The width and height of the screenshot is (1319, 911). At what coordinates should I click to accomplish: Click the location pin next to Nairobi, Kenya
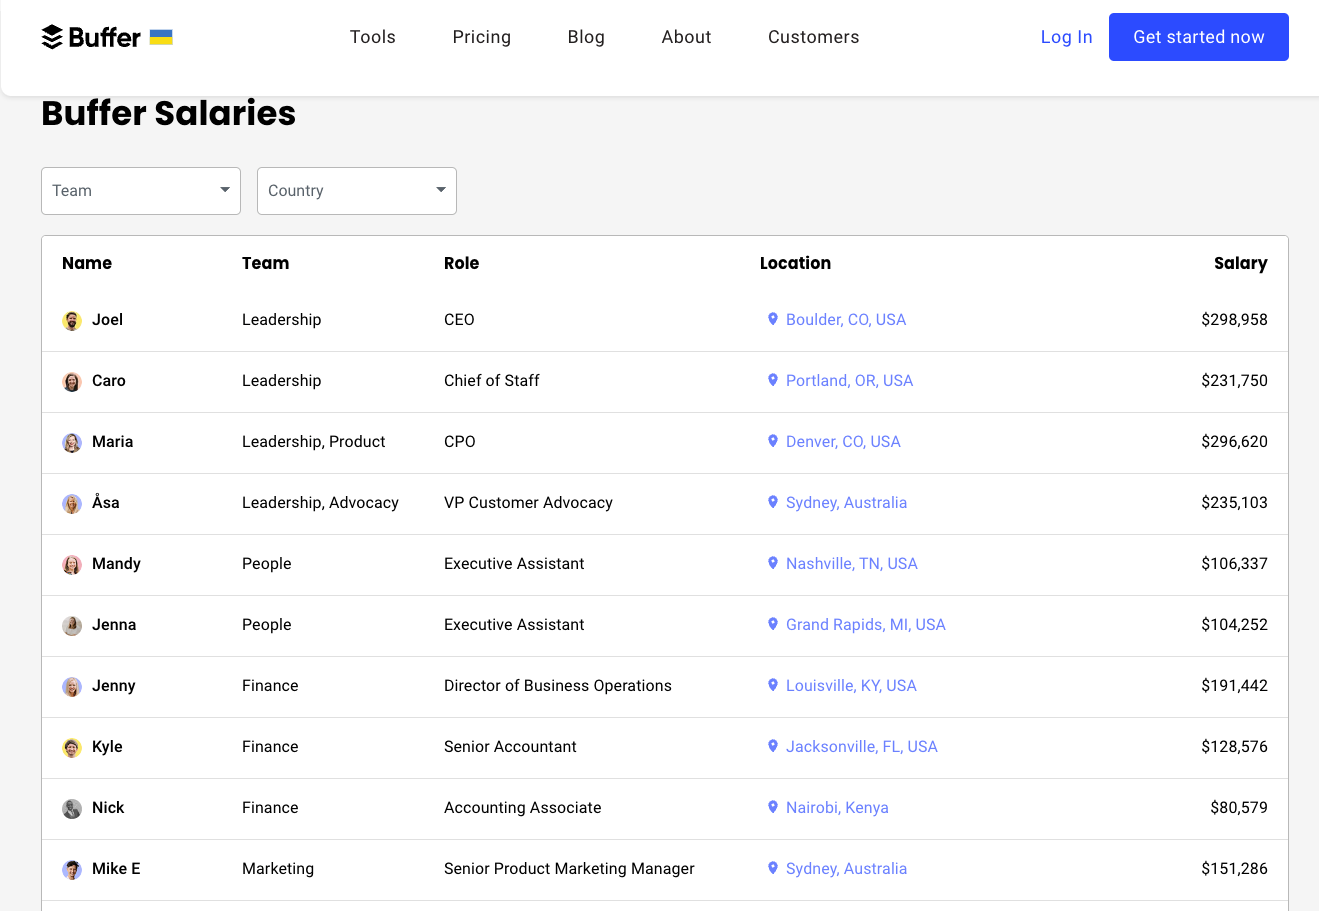coord(772,807)
